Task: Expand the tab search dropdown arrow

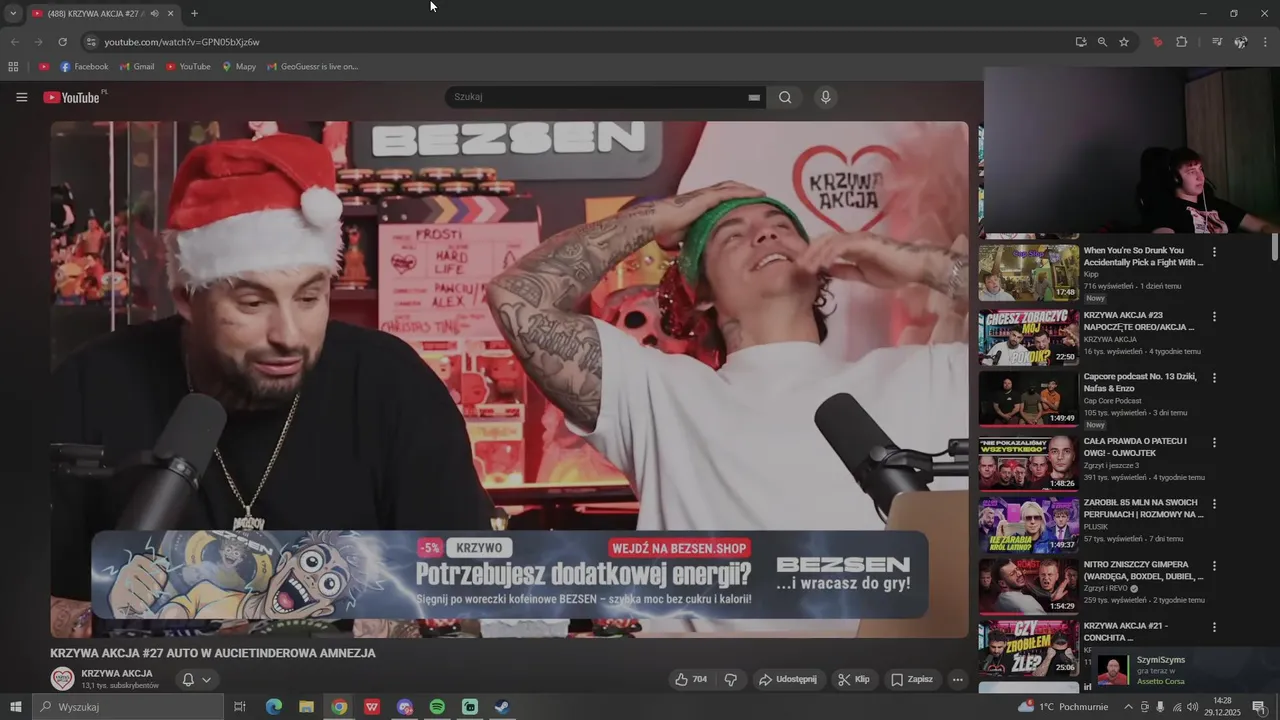Action: [x=13, y=13]
